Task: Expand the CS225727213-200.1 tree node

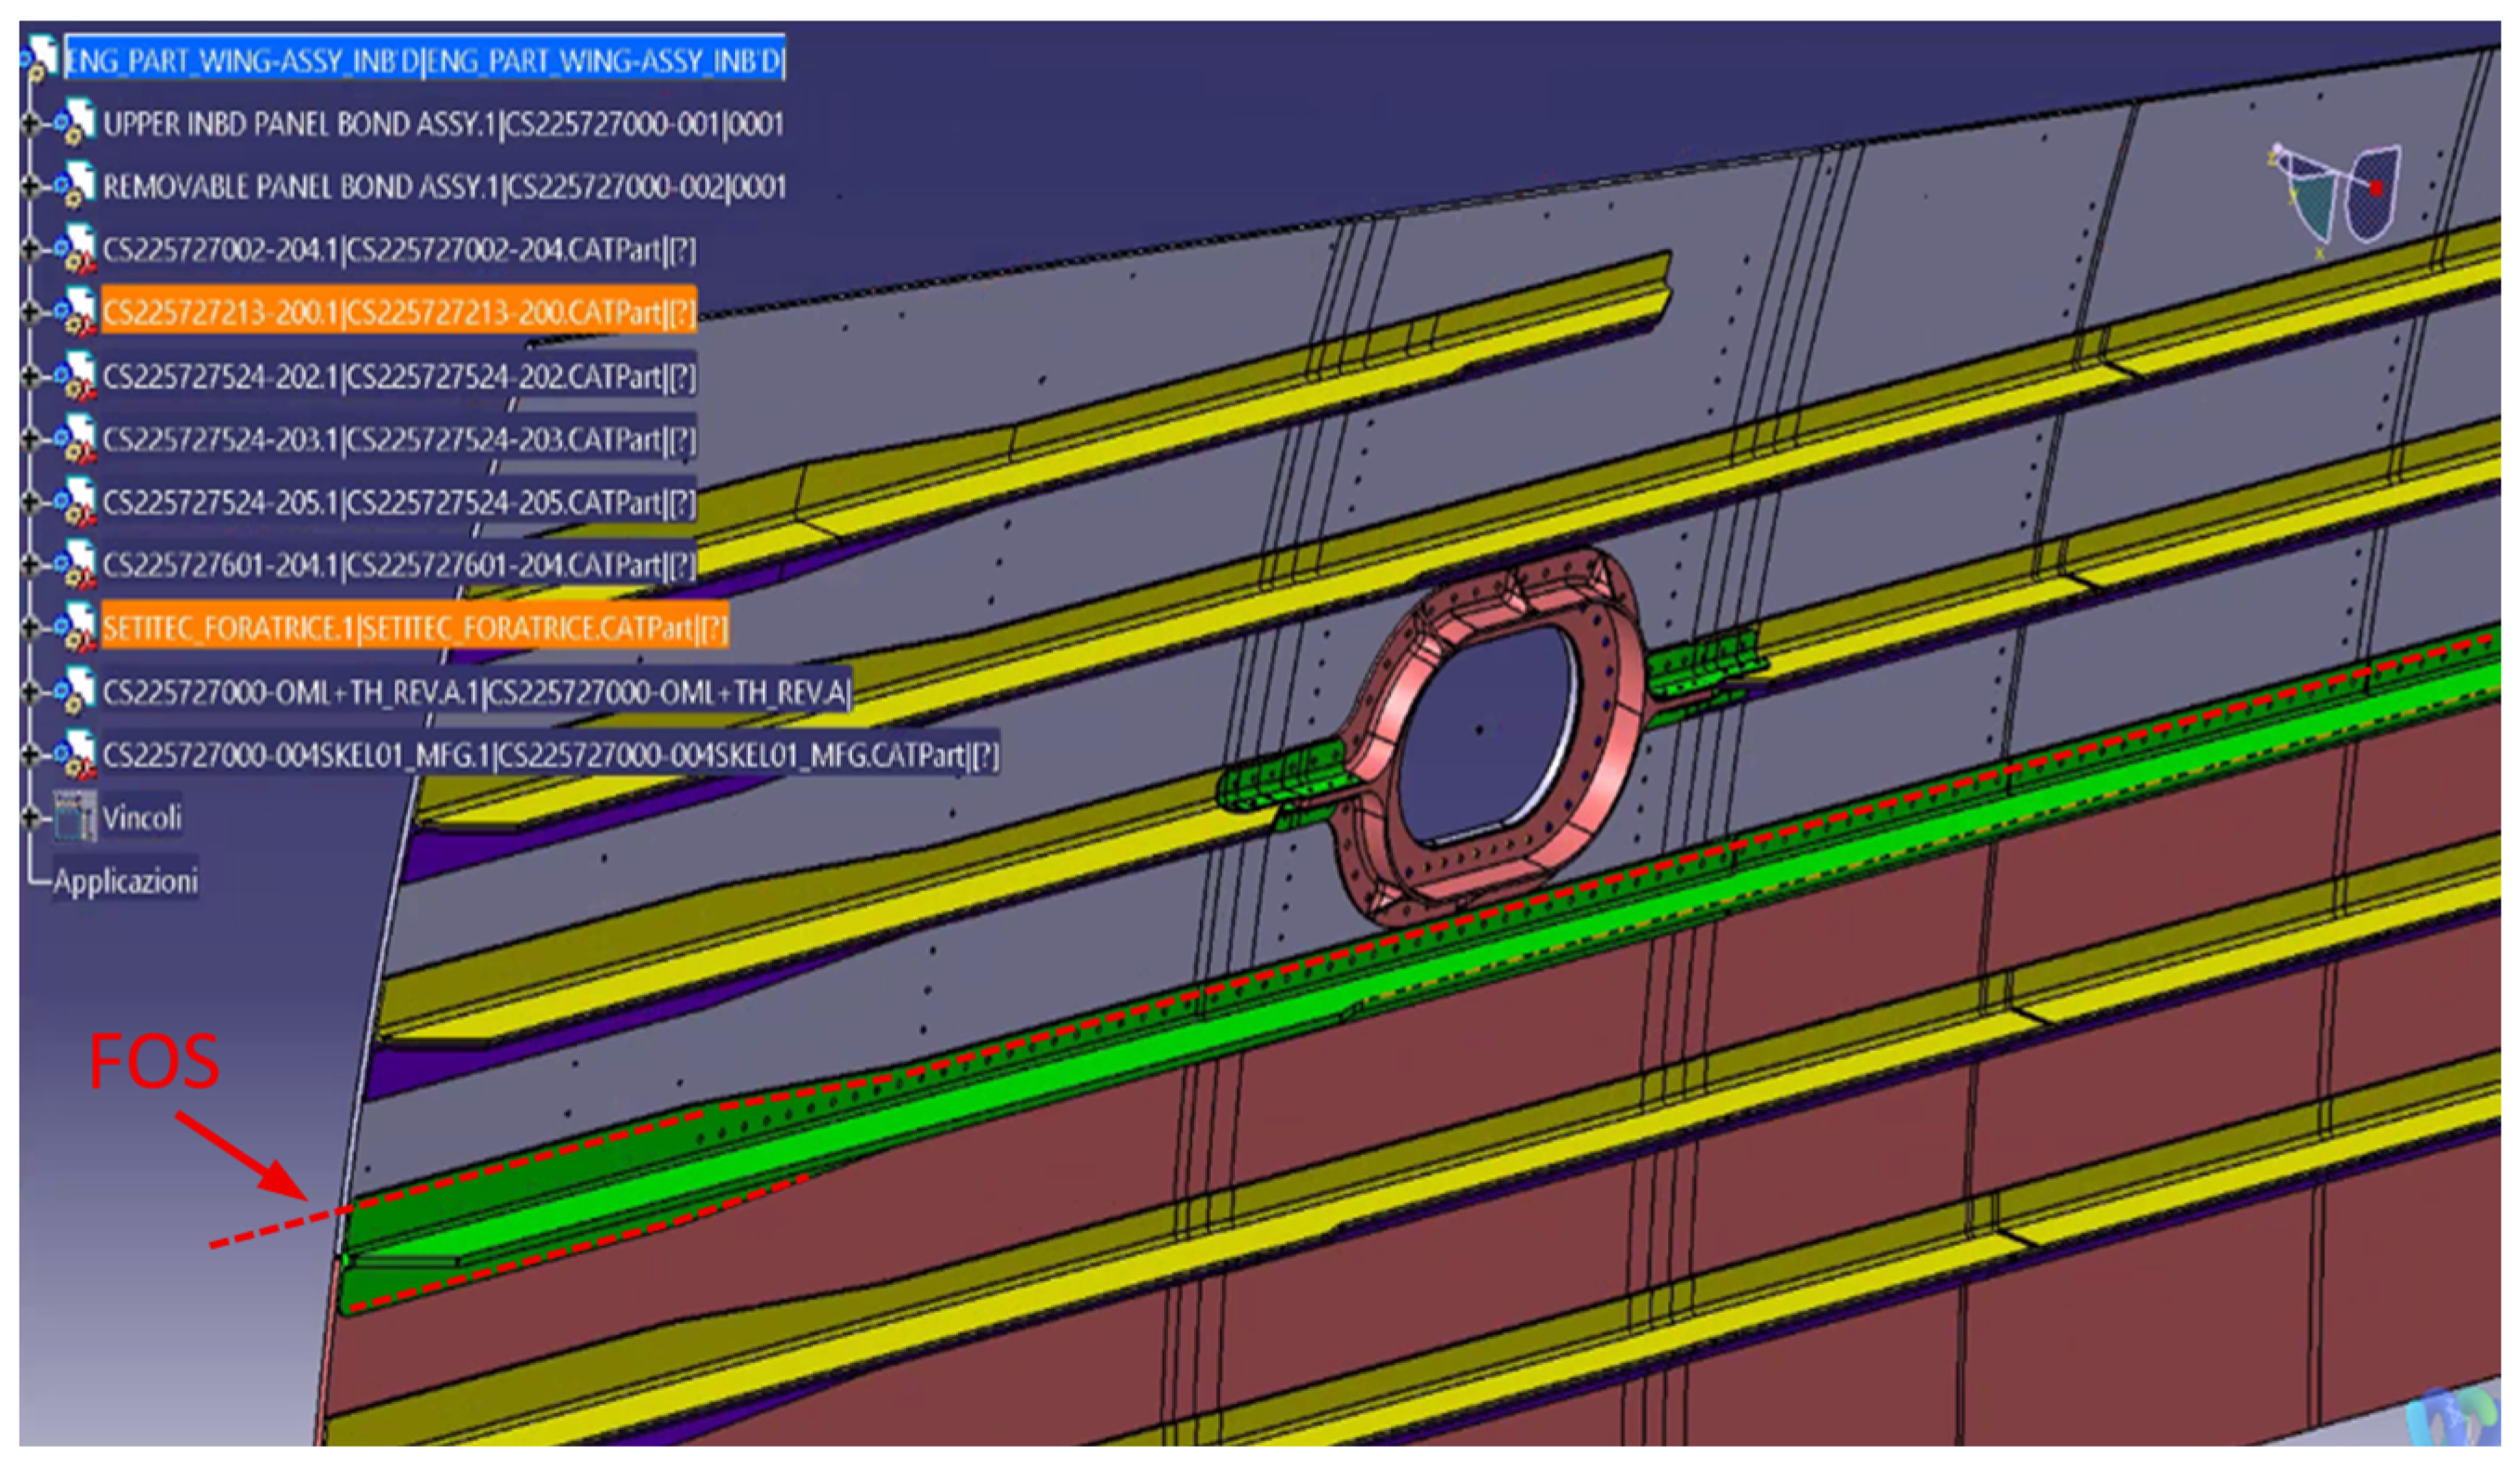Action: click(x=31, y=313)
